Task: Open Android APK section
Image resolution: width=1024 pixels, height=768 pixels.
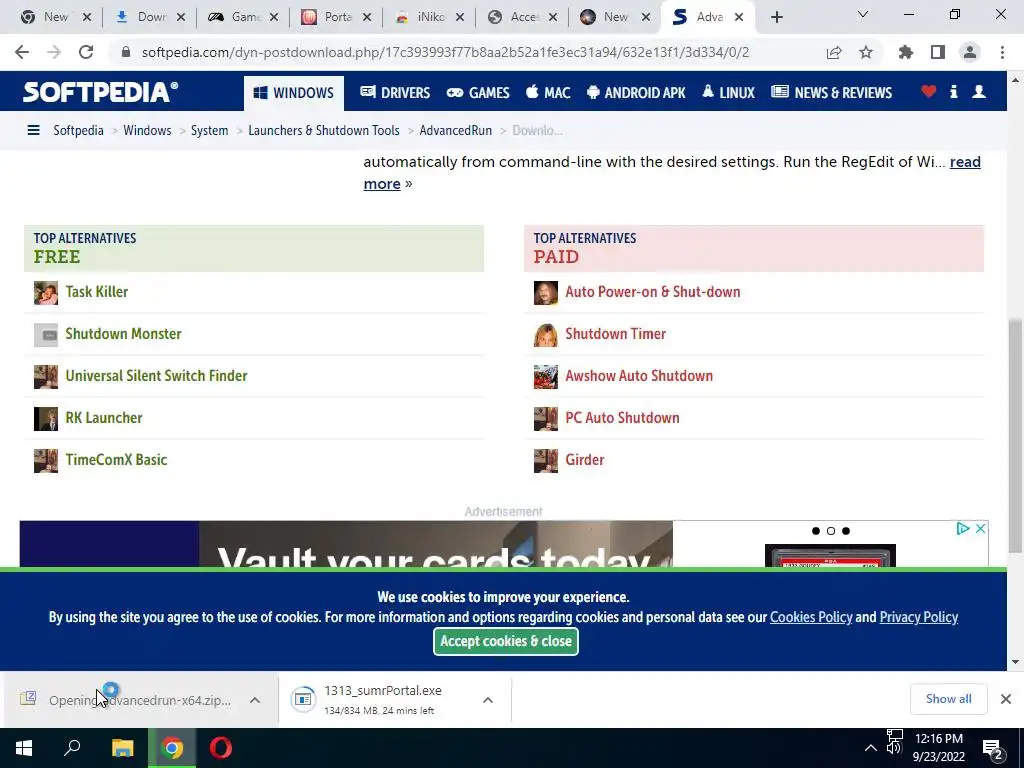Action: [x=636, y=93]
